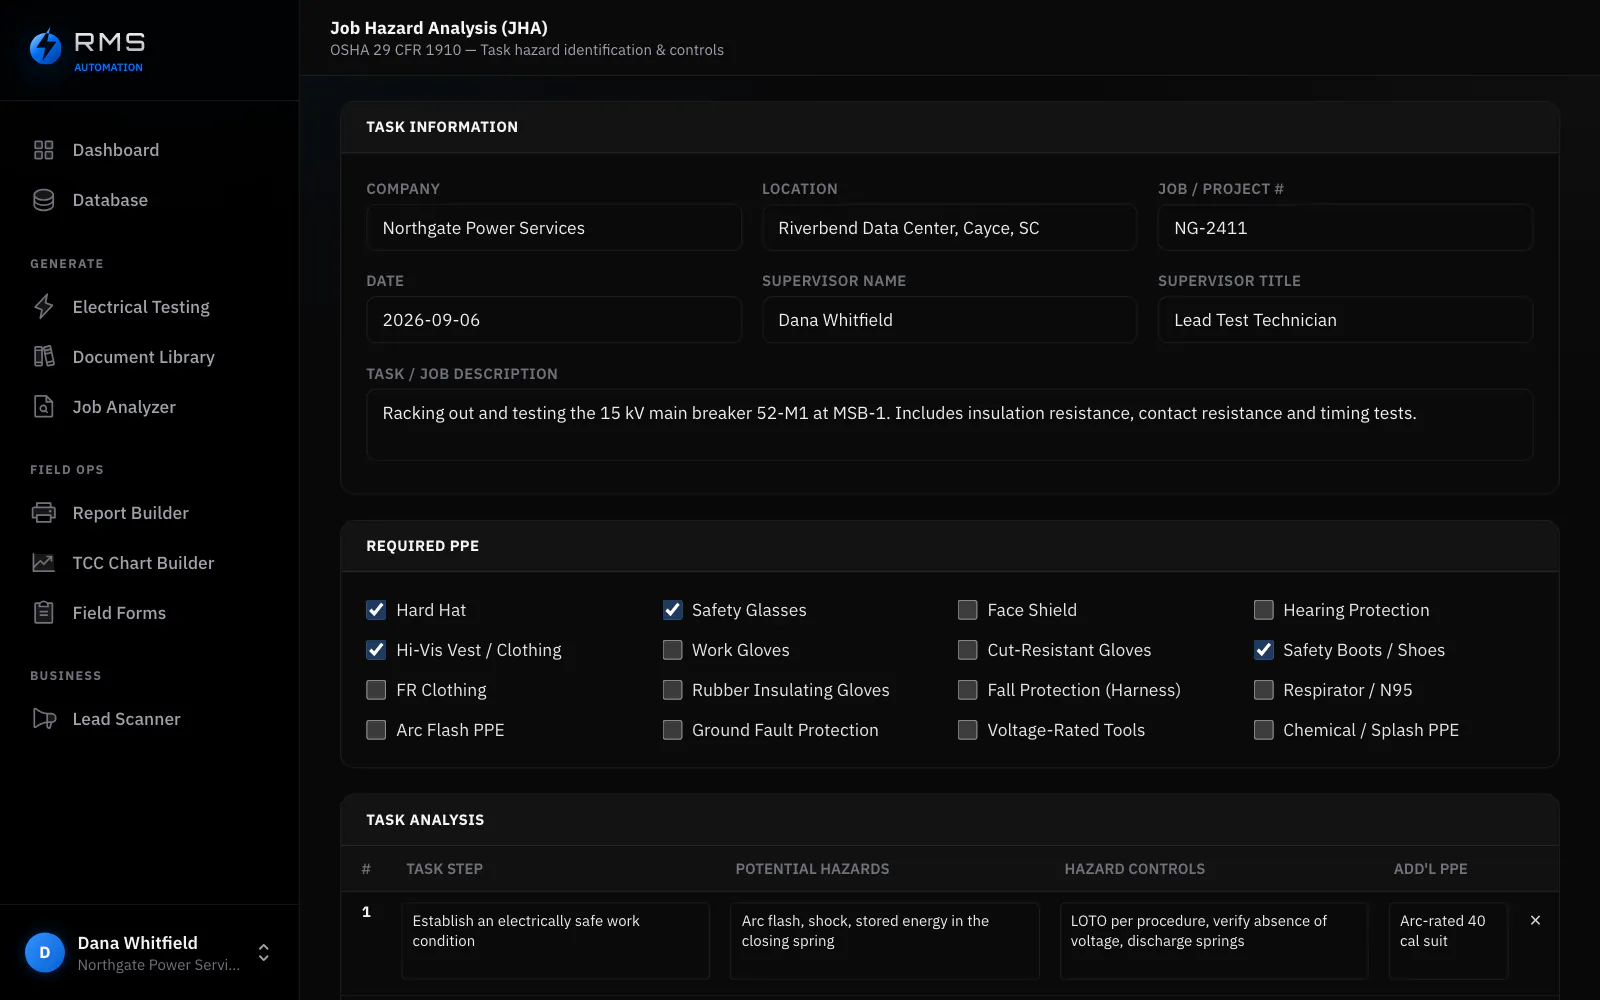Uncheck the Hard Hat checkbox
The height and width of the screenshot is (1000, 1600).
click(376, 610)
